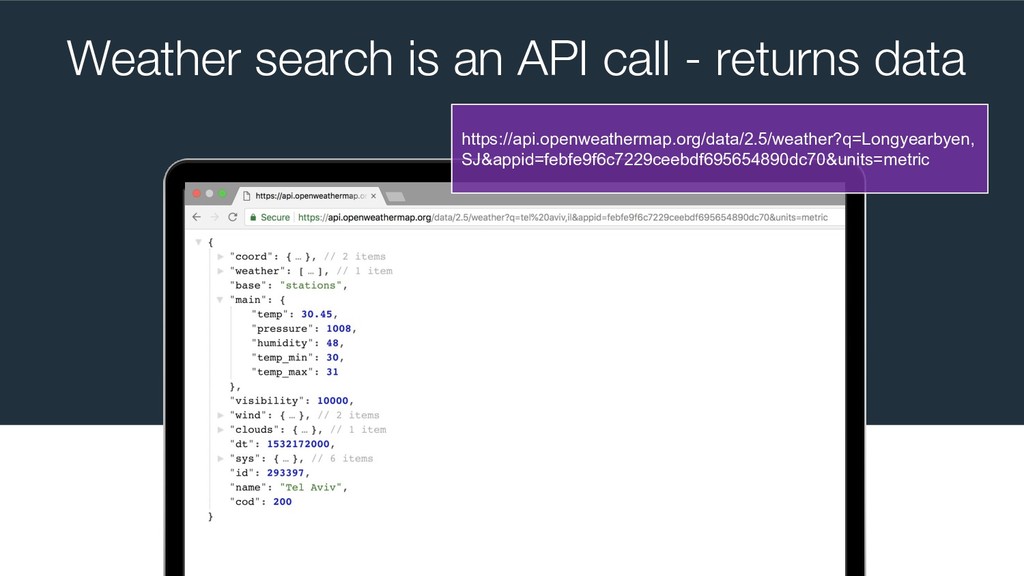The width and height of the screenshot is (1024, 576).
Task: Expand the "weather" array node
Action: (x=221, y=271)
